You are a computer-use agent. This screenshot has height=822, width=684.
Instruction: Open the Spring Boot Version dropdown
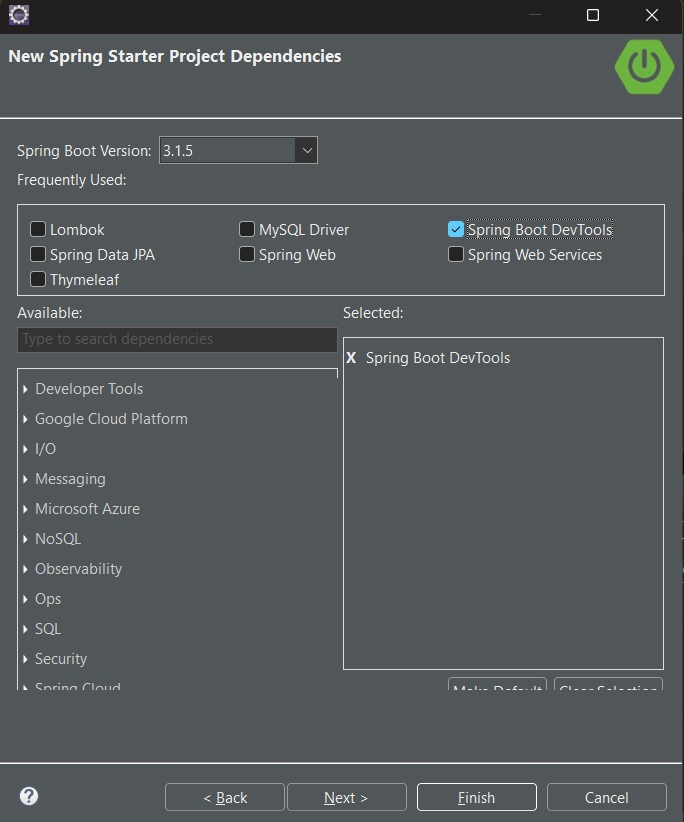coord(306,151)
